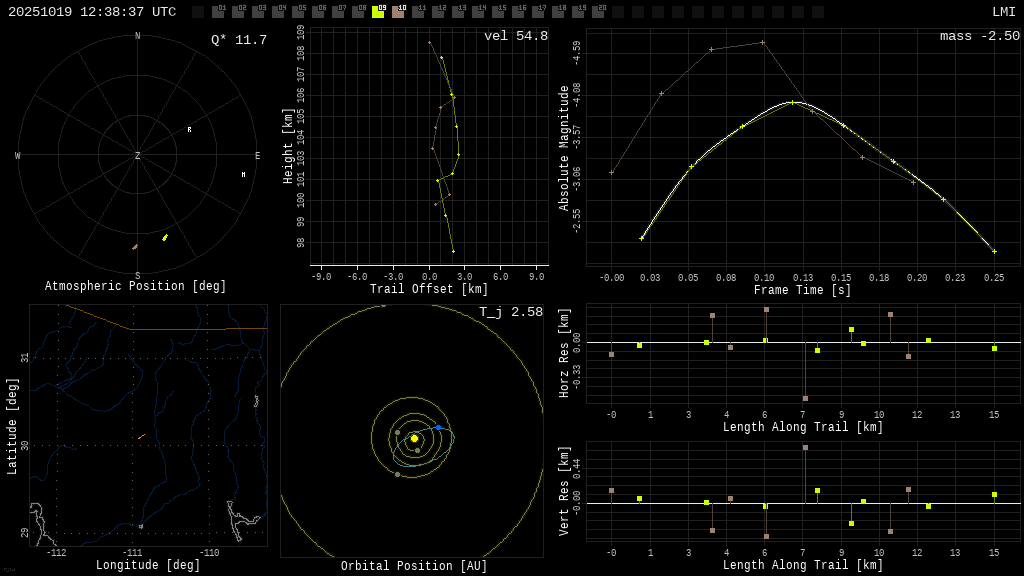Click the UTC timestamp at top left

(92, 12)
